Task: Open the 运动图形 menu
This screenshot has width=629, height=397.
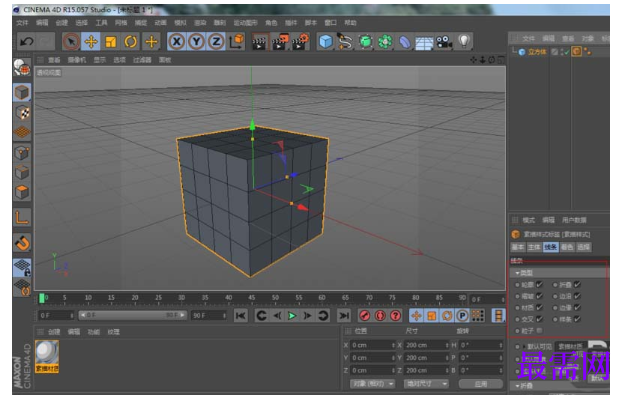Action: [246, 23]
